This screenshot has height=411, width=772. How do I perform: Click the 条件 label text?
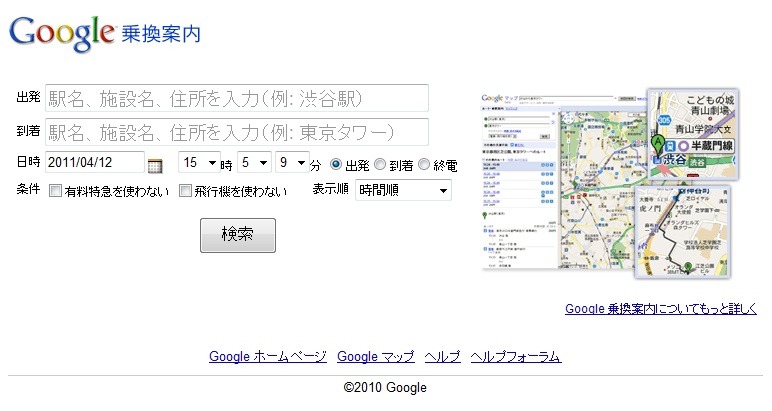click(28, 189)
